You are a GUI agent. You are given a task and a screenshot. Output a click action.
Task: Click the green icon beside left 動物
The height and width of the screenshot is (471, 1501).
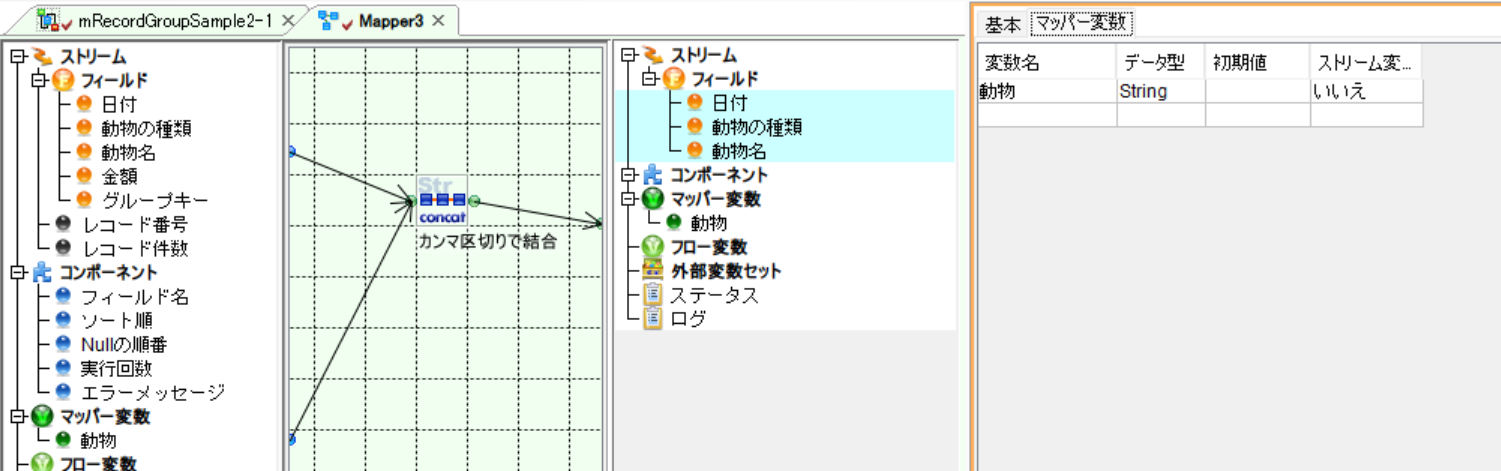pos(64,440)
